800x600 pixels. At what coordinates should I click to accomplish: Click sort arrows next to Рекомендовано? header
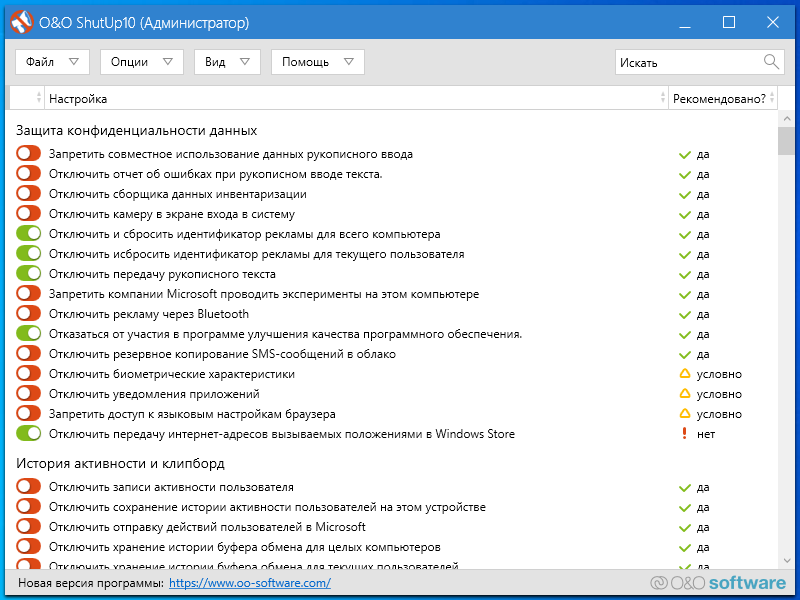coord(772,98)
